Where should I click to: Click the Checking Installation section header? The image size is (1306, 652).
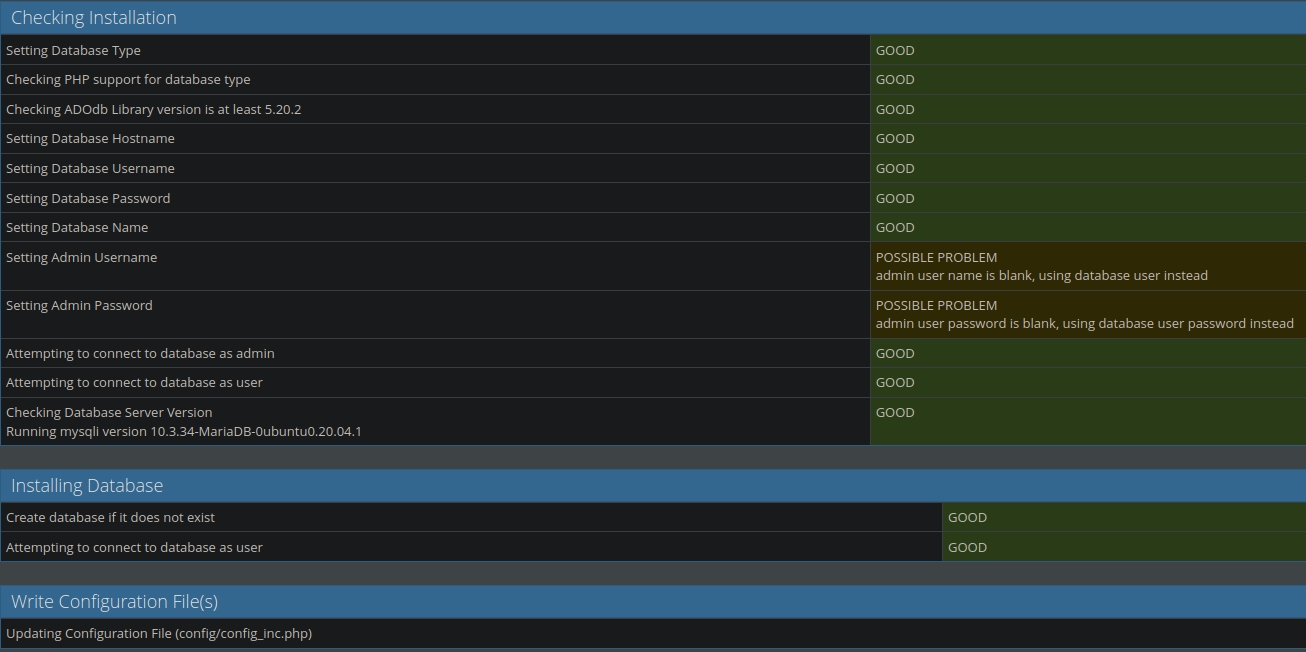[x=94, y=18]
